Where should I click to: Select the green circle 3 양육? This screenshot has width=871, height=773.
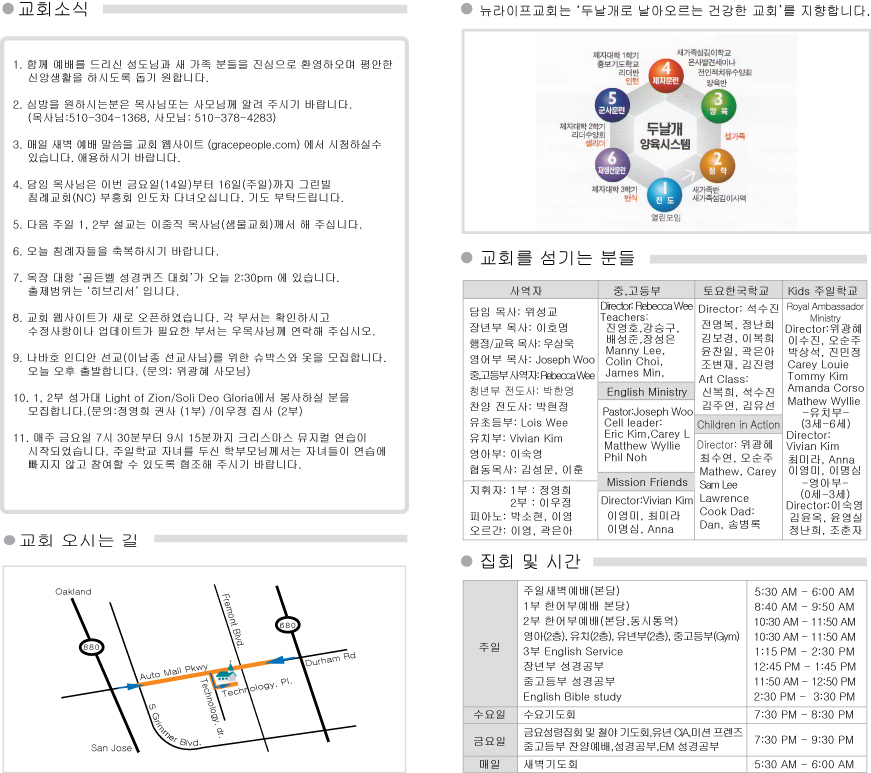click(718, 105)
